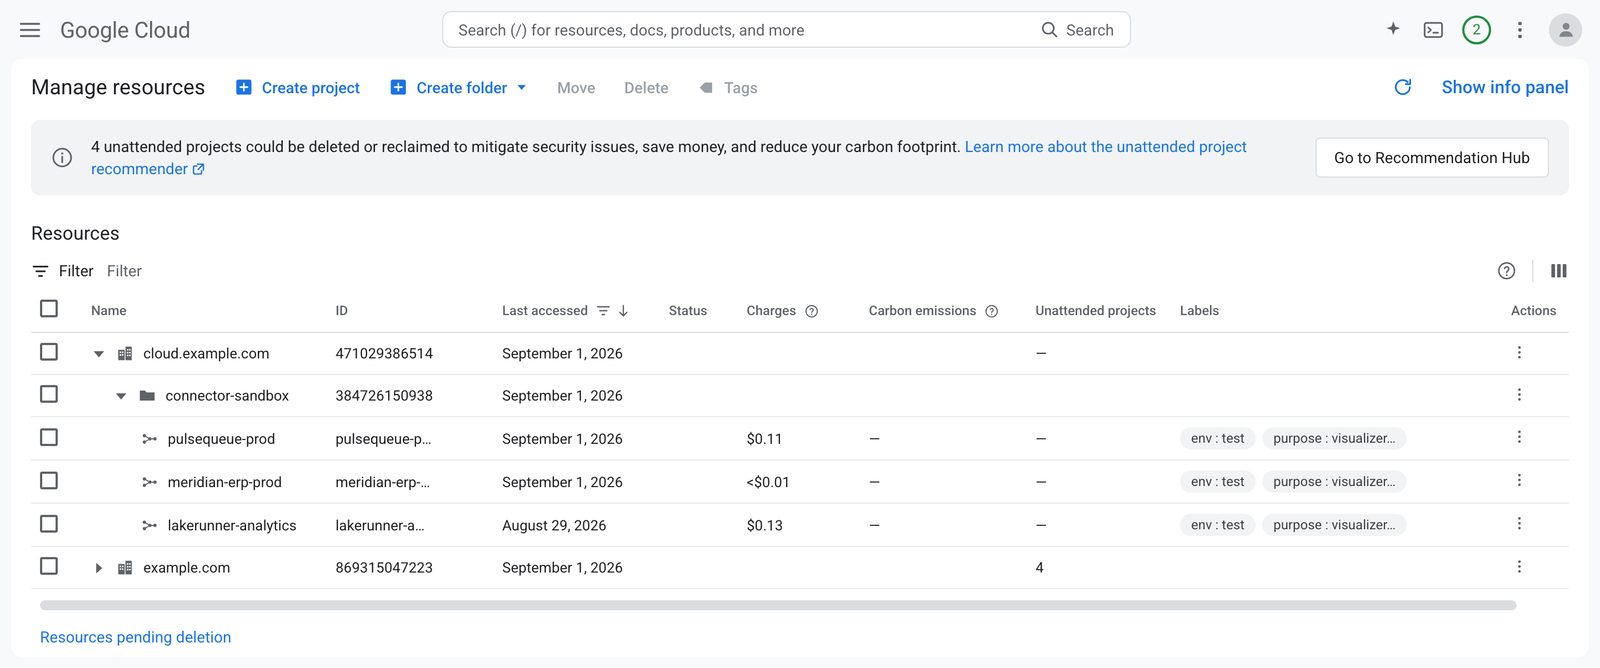Tick the example.com row checkbox

(49, 566)
